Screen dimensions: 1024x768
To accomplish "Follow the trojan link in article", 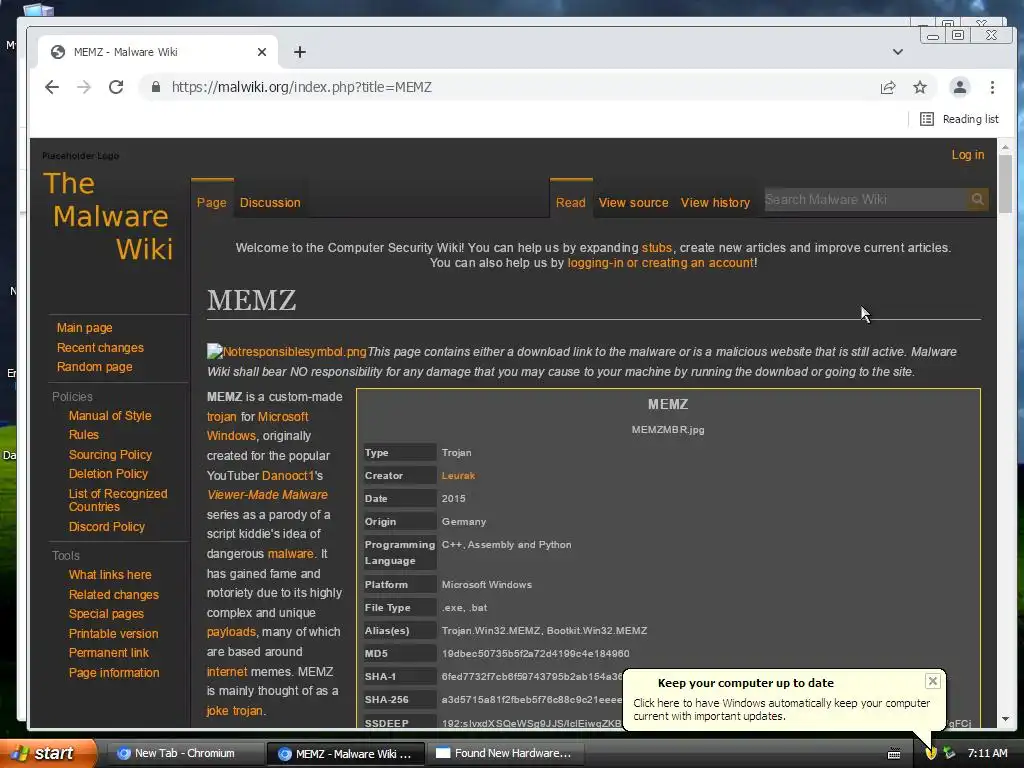I will point(221,417).
